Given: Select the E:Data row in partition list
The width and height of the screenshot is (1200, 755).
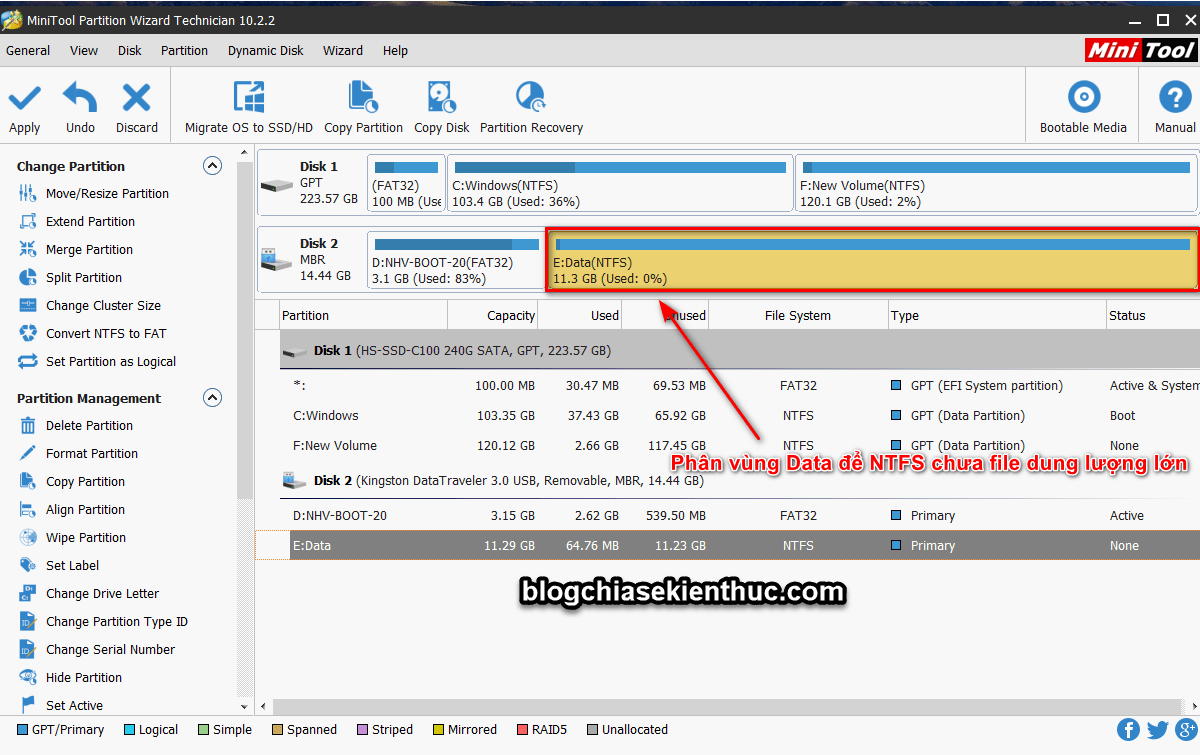Looking at the screenshot, I should pyautogui.click(x=727, y=546).
